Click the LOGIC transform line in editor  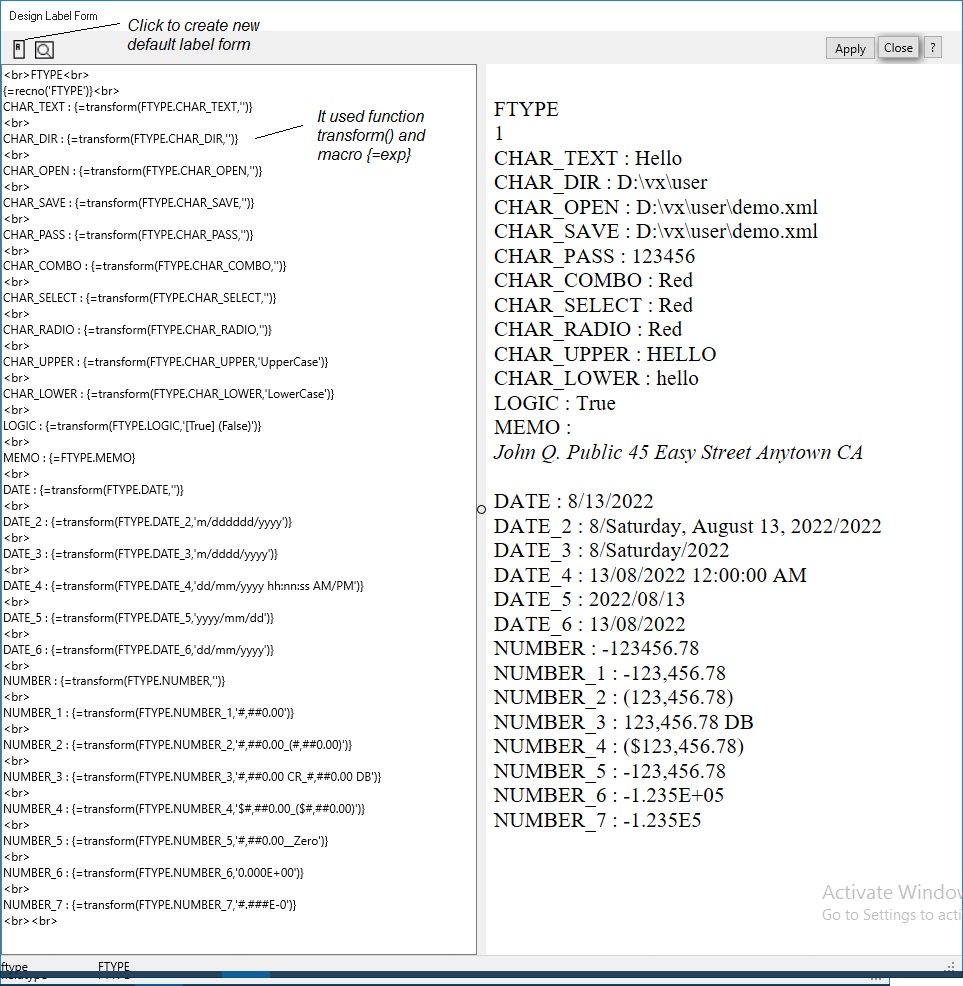pyautogui.click(x=132, y=426)
